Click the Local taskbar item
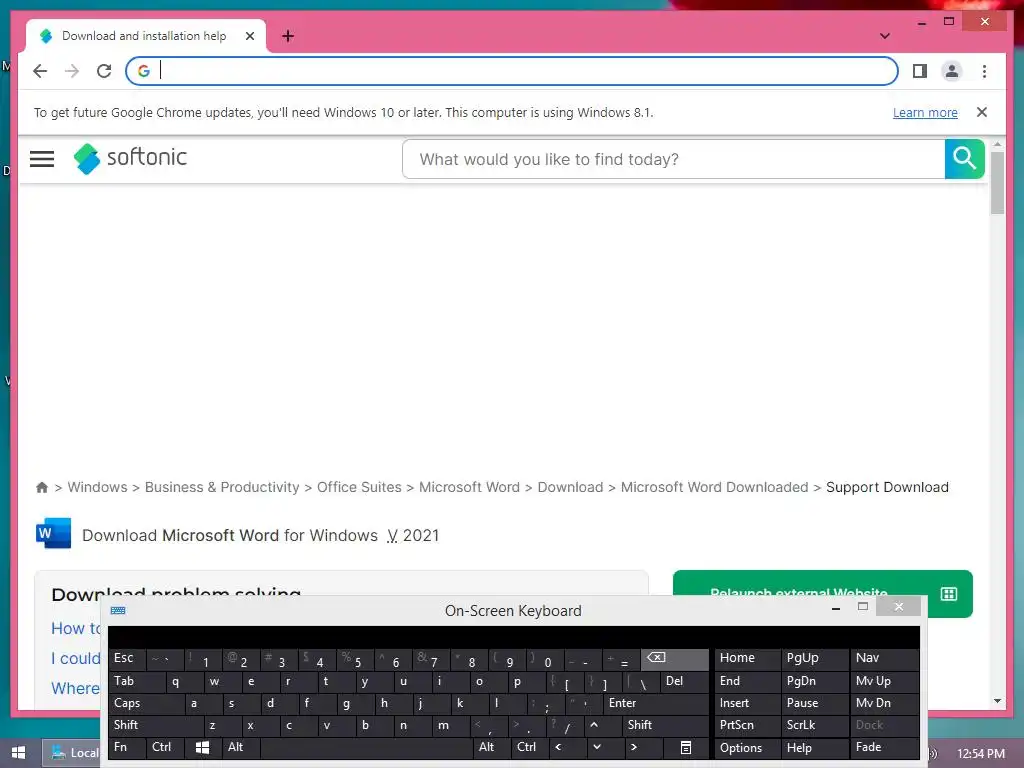1024x768 pixels. pos(72,753)
